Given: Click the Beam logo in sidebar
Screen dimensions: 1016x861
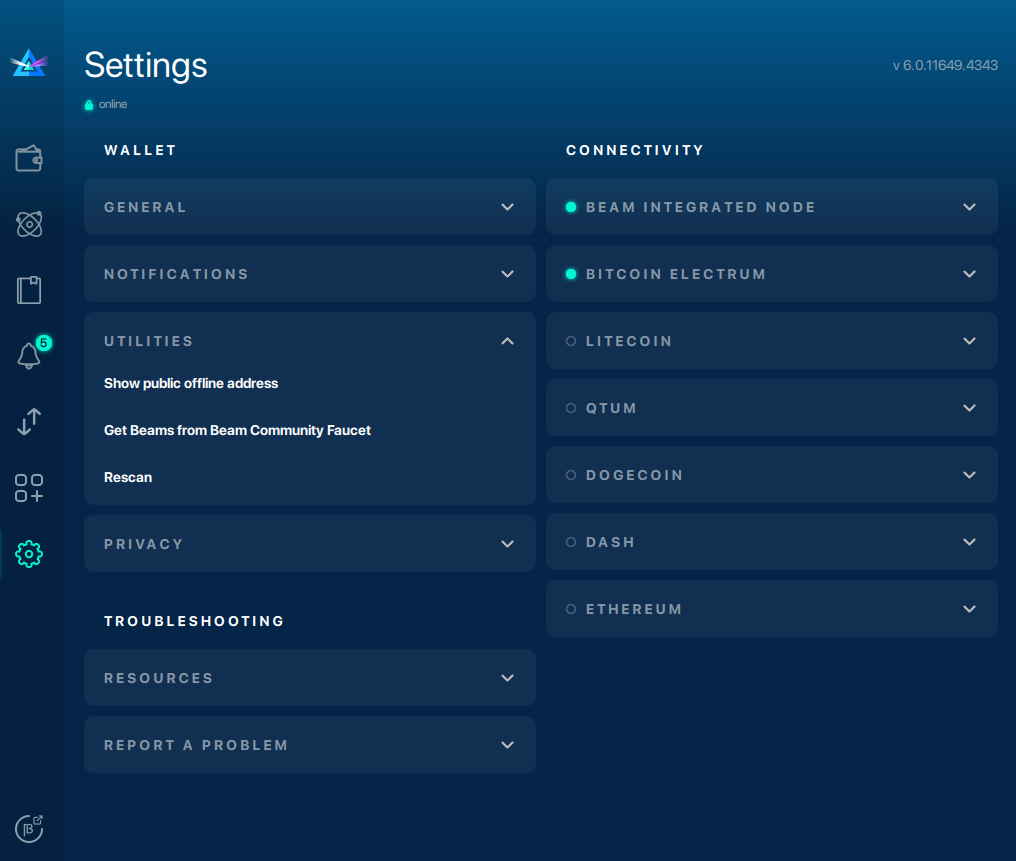Looking at the screenshot, I should click(x=29, y=63).
